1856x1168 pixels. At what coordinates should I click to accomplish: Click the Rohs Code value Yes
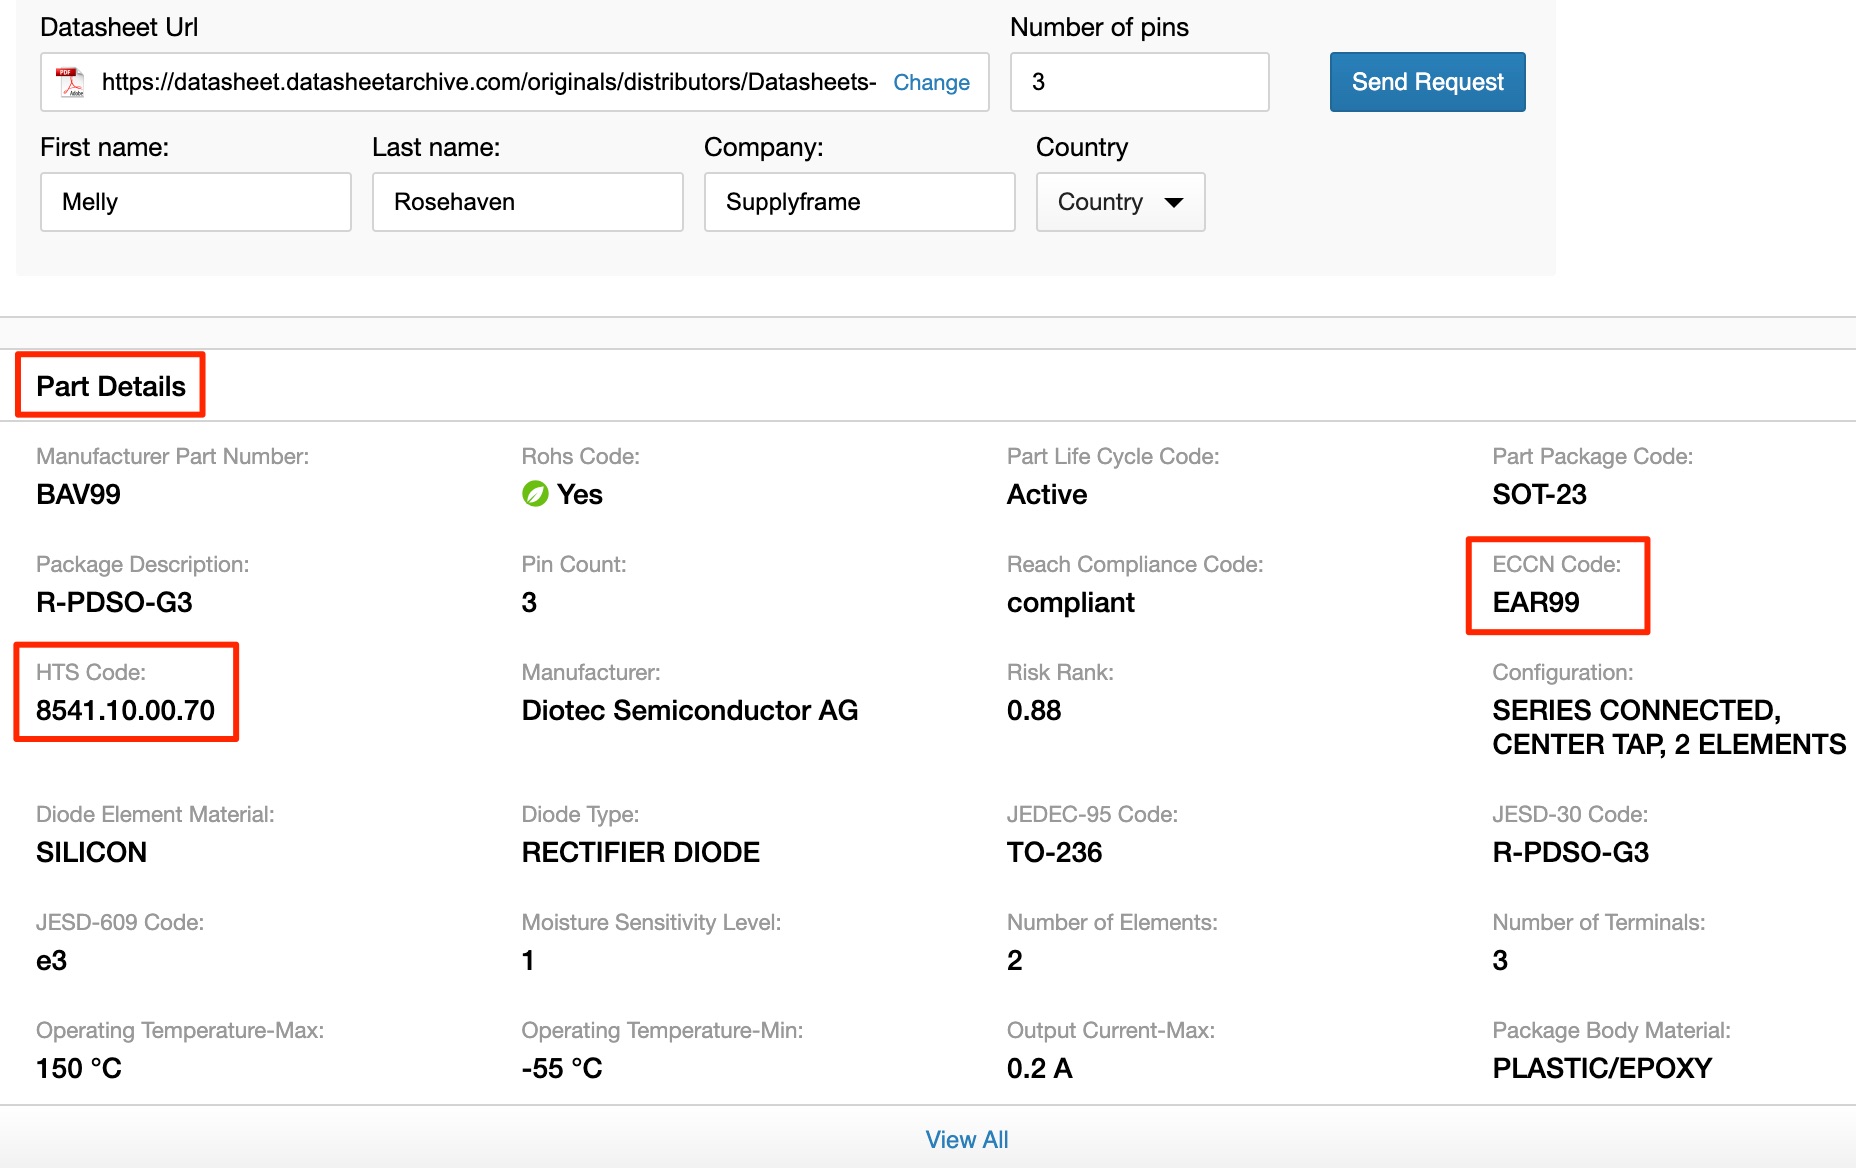(x=579, y=494)
